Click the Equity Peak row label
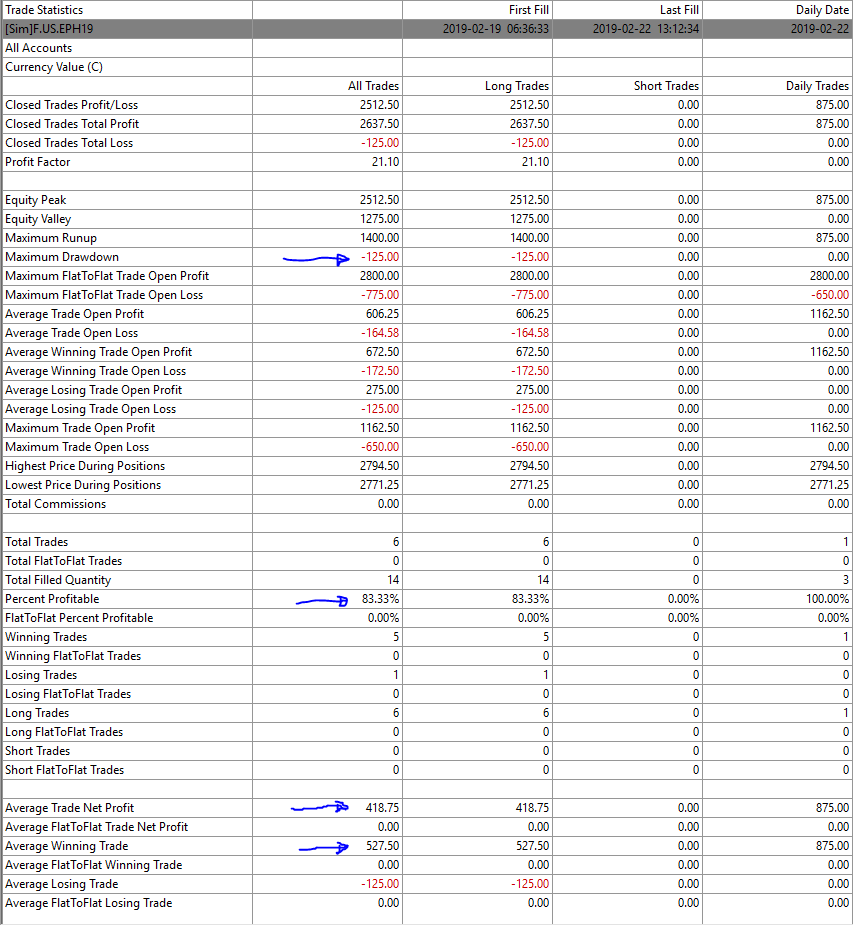This screenshot has width=853, height=926. click(35, 200)
